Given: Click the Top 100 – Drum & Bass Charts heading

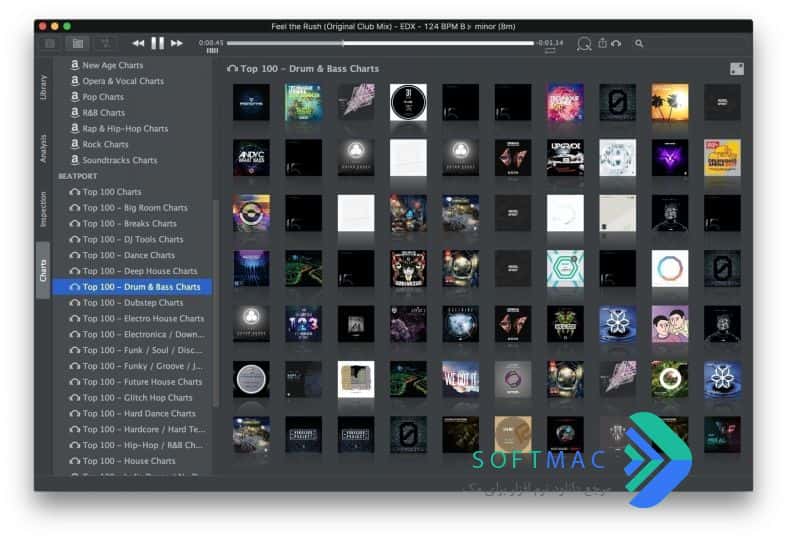Looking at the screenshot, I should click(x=309, y=69).
